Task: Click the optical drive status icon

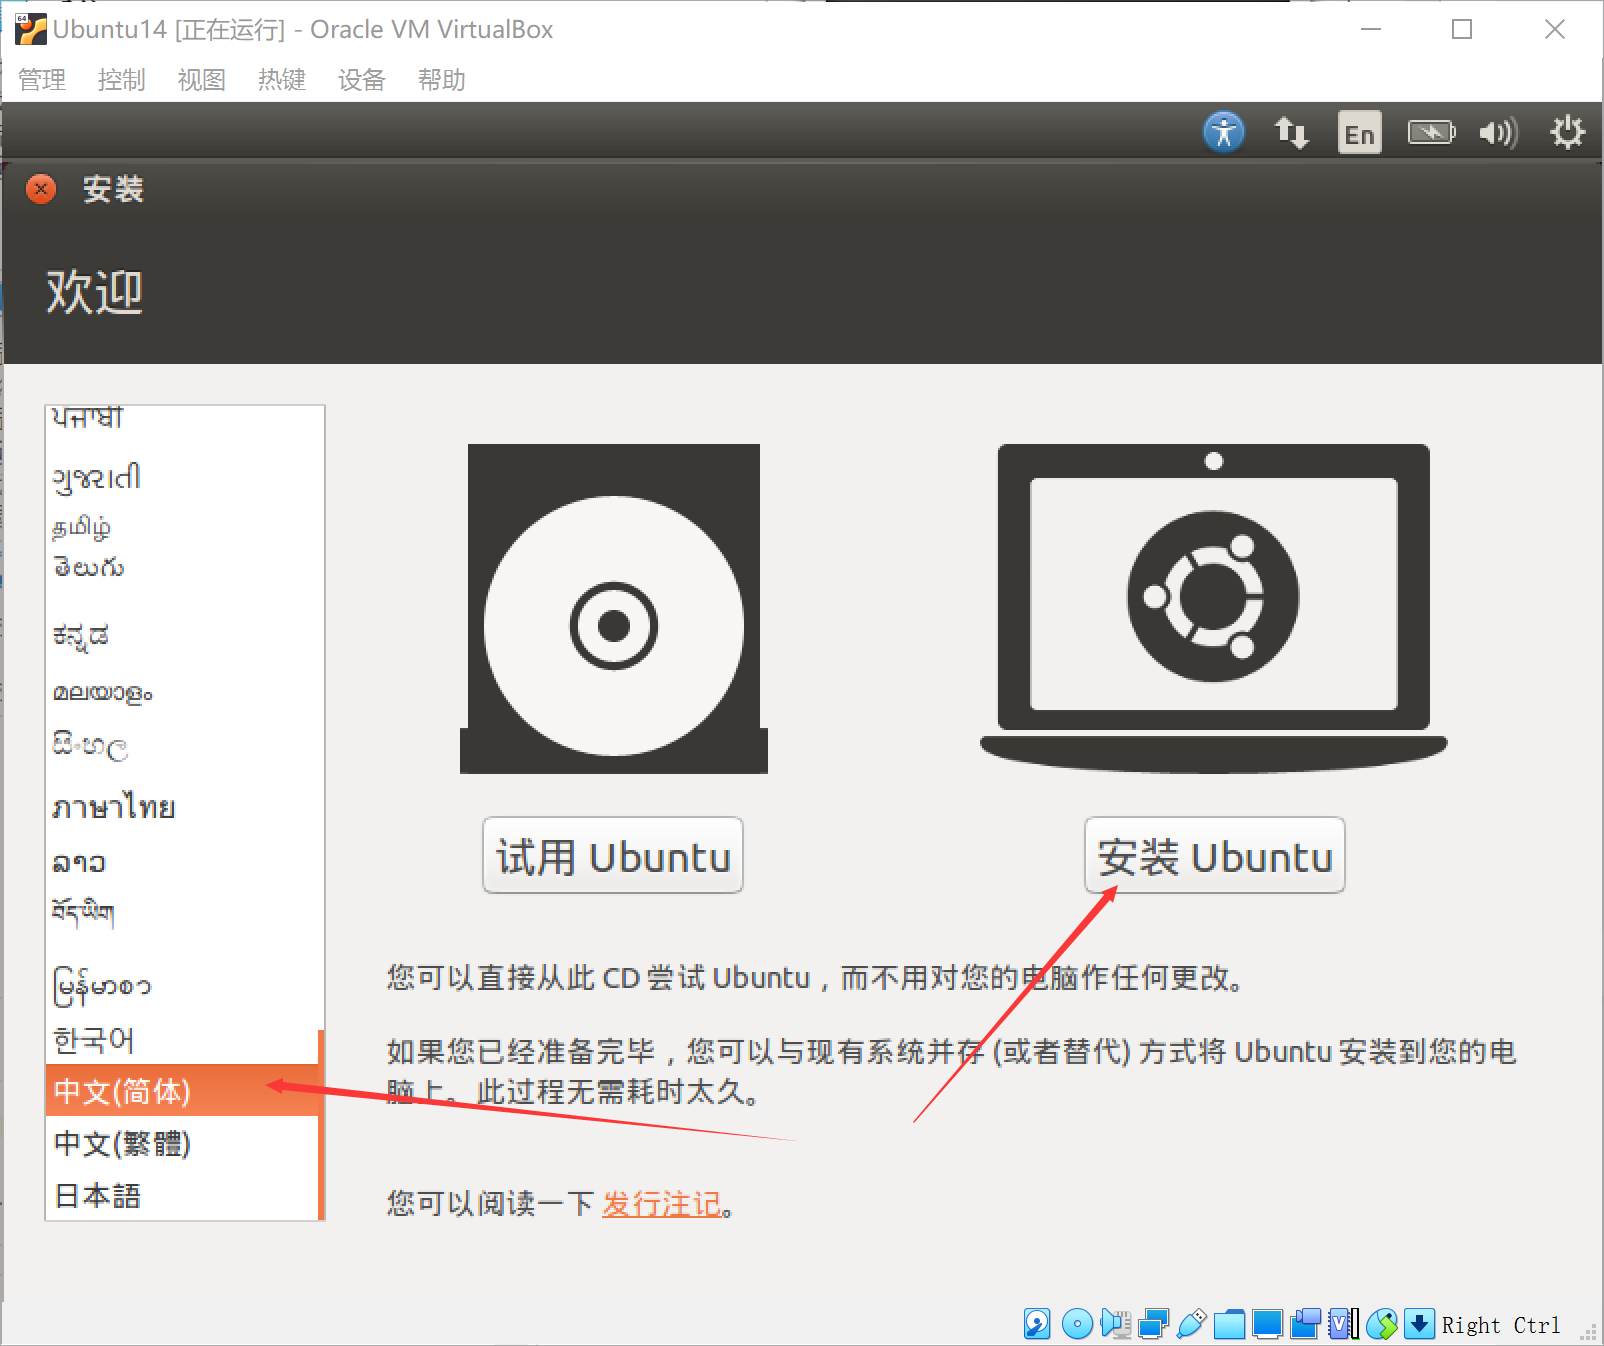Action: pyautogui.click(x=1077, y=1324)
